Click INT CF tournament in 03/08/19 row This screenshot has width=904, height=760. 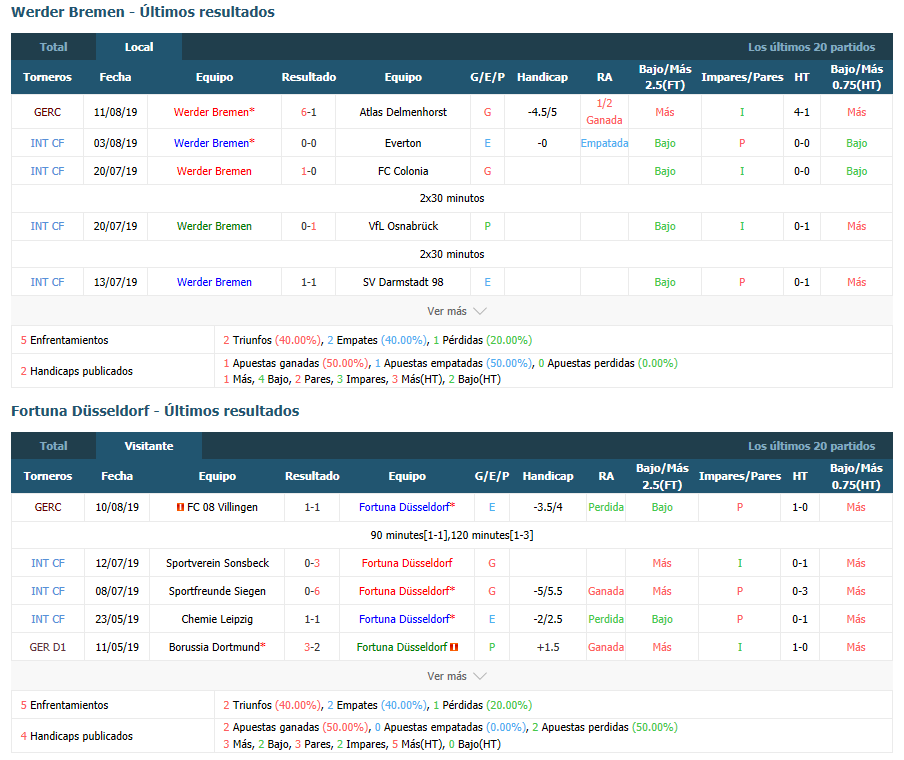pos(47,143)
